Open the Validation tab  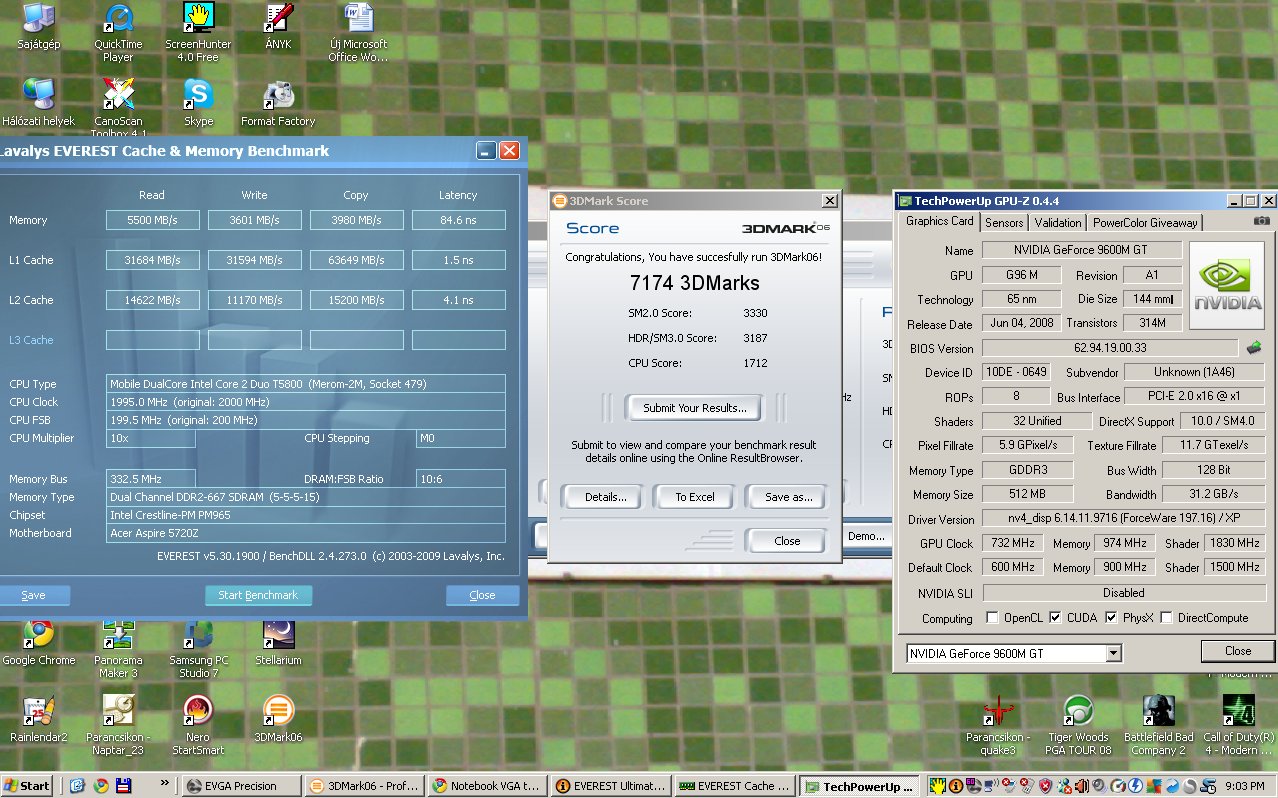coord(1058,223)
